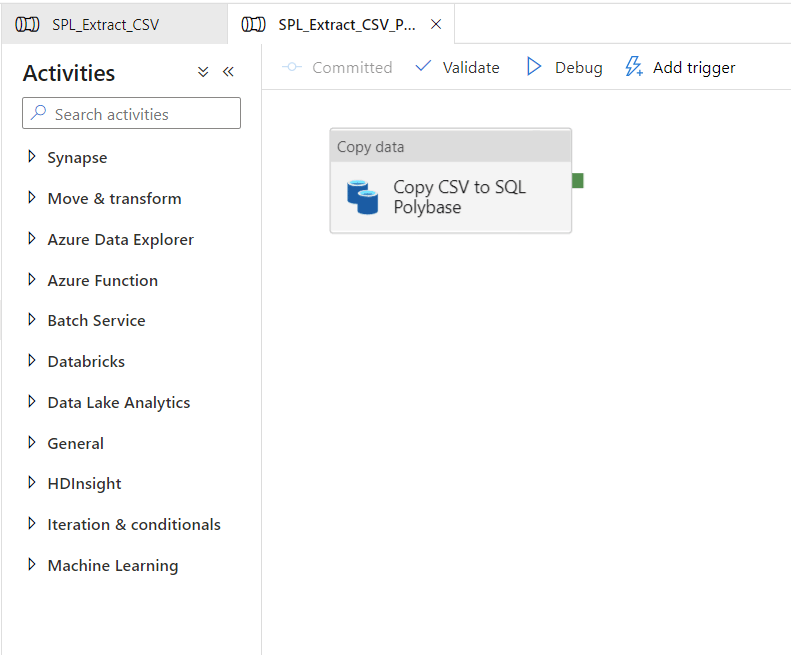Select the Machine Learning label

(113, 565)
